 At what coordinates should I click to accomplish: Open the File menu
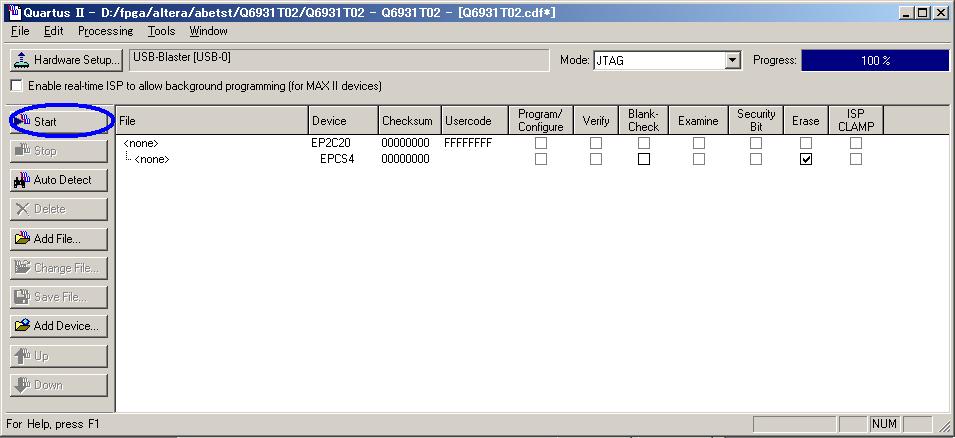point(20,31)
